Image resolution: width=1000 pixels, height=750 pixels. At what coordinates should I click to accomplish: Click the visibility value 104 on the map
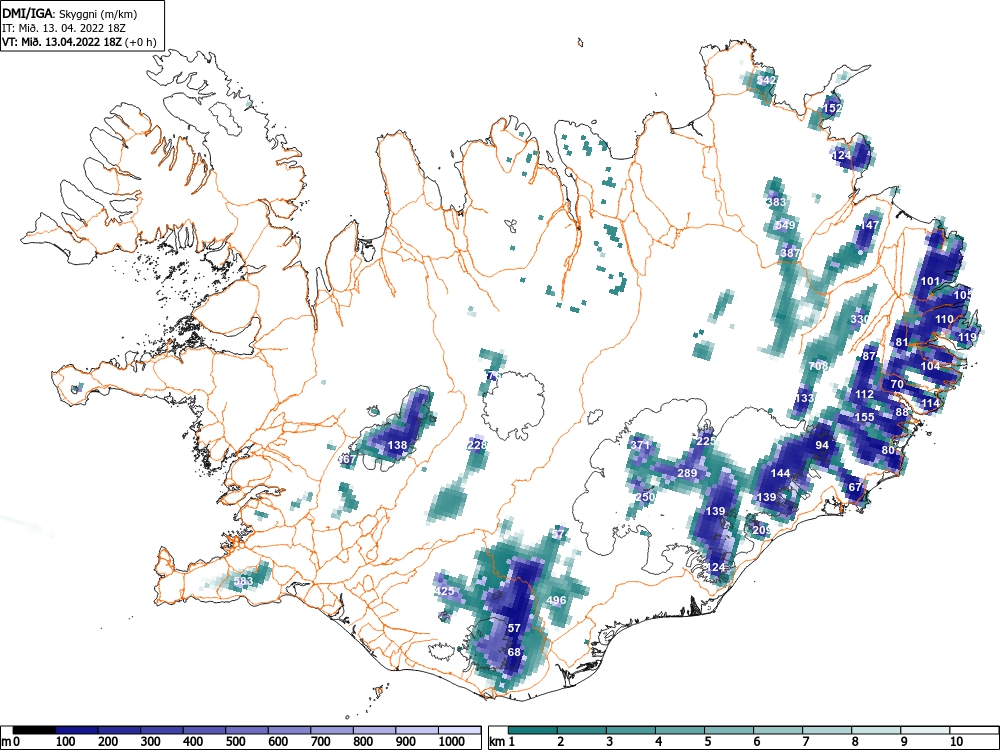click(930, 366)
